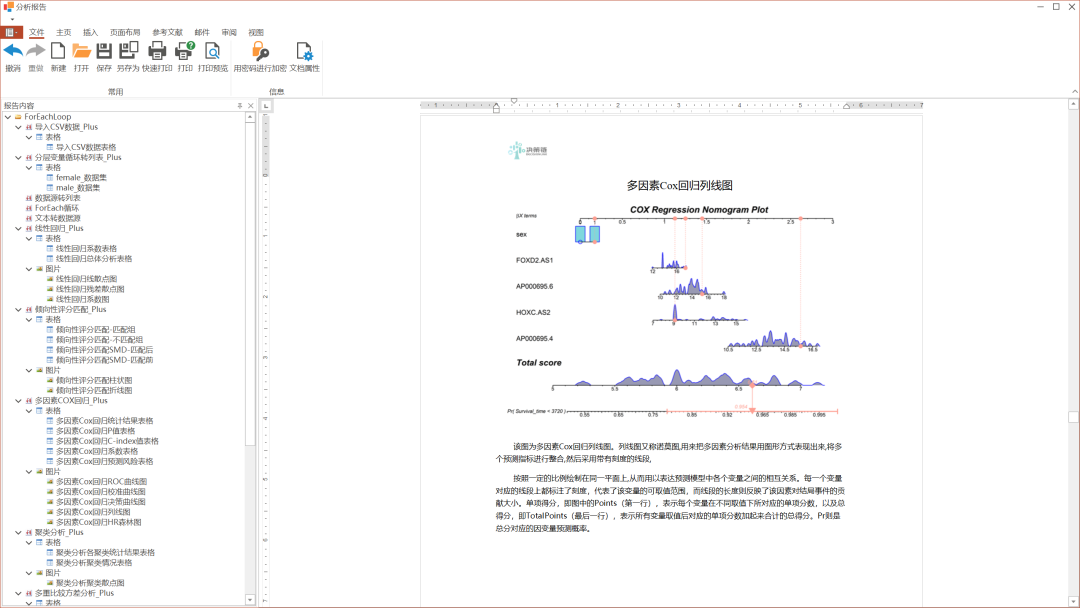This screenshot has height=608, width=1080.
Task: Select 多因素Cox回归HR森林图 tree item
Action: [x=98, y=522]
